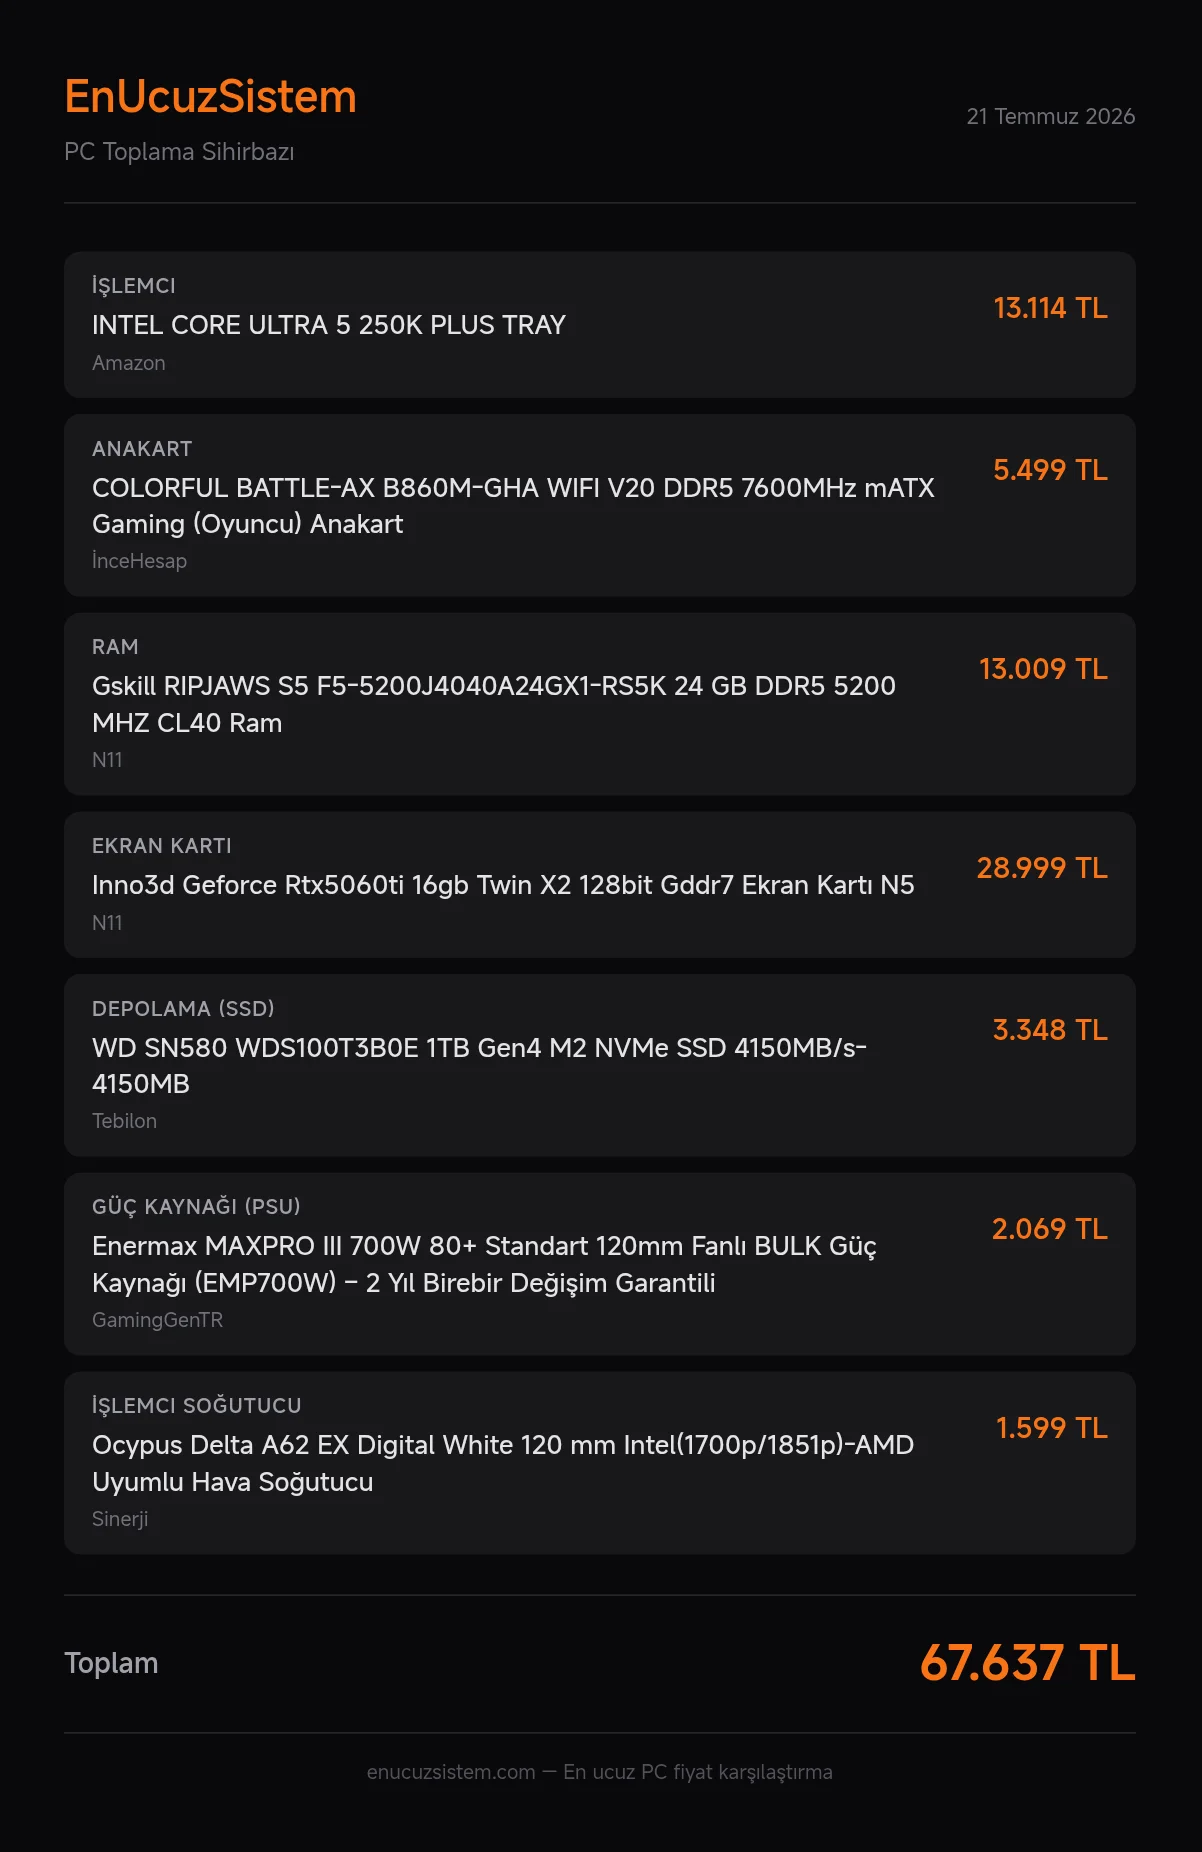Click the EnUcuzSistem logo title
The width and height of the screenshot is (1202, 1852).
pyautogui.click(x=210, y=97)
